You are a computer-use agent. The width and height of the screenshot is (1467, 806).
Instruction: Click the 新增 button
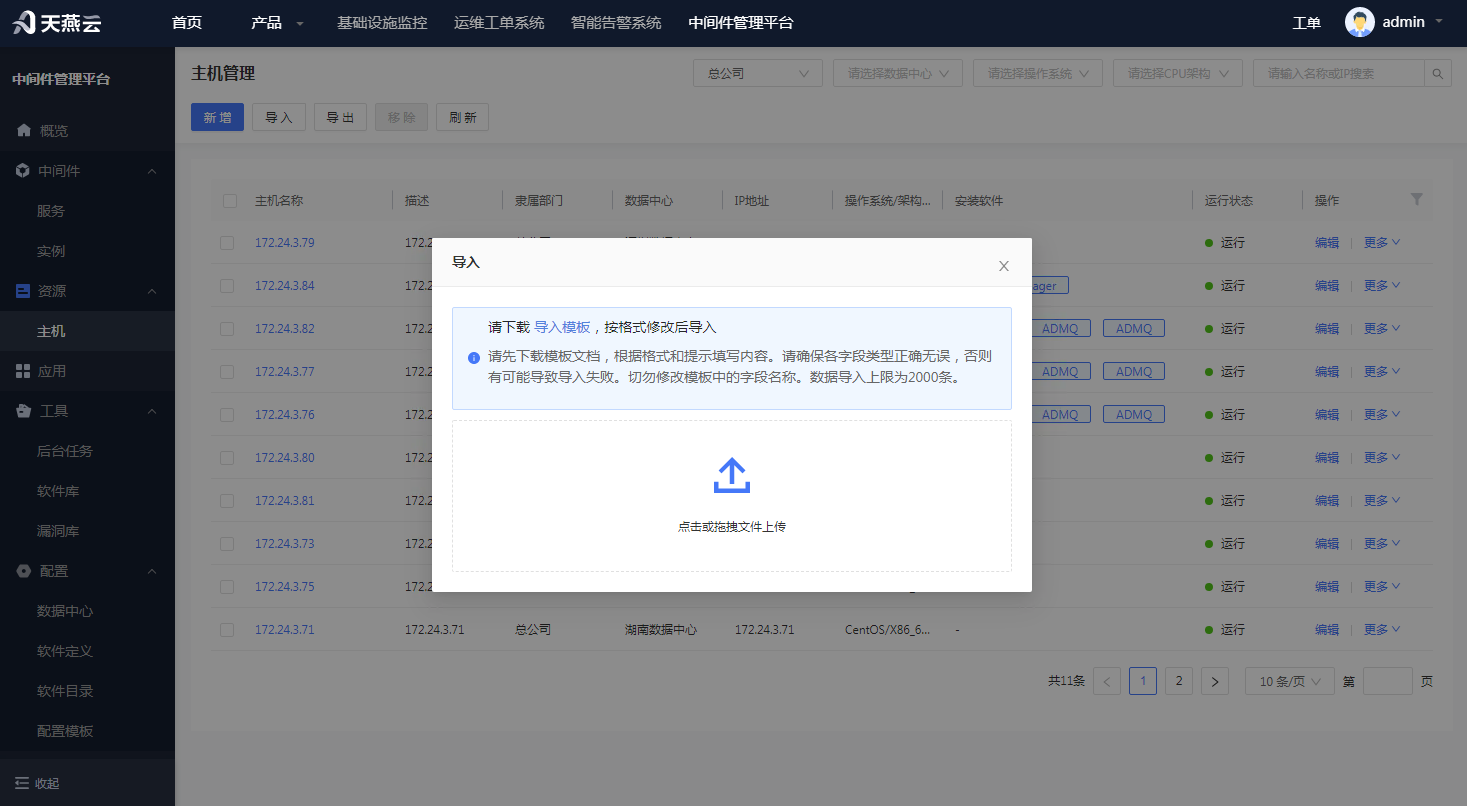217,117
